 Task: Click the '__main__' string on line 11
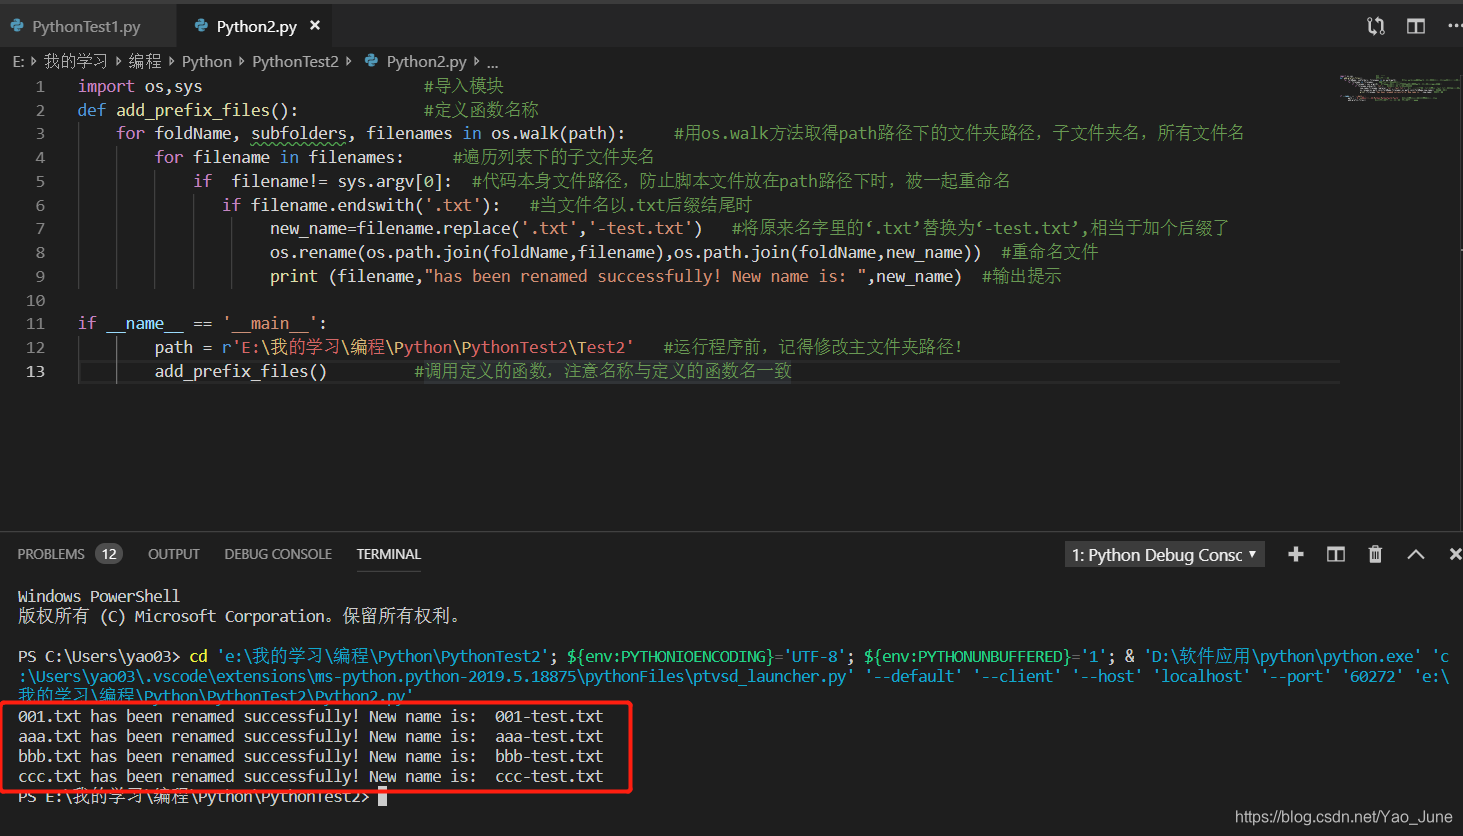click(270, 323)
